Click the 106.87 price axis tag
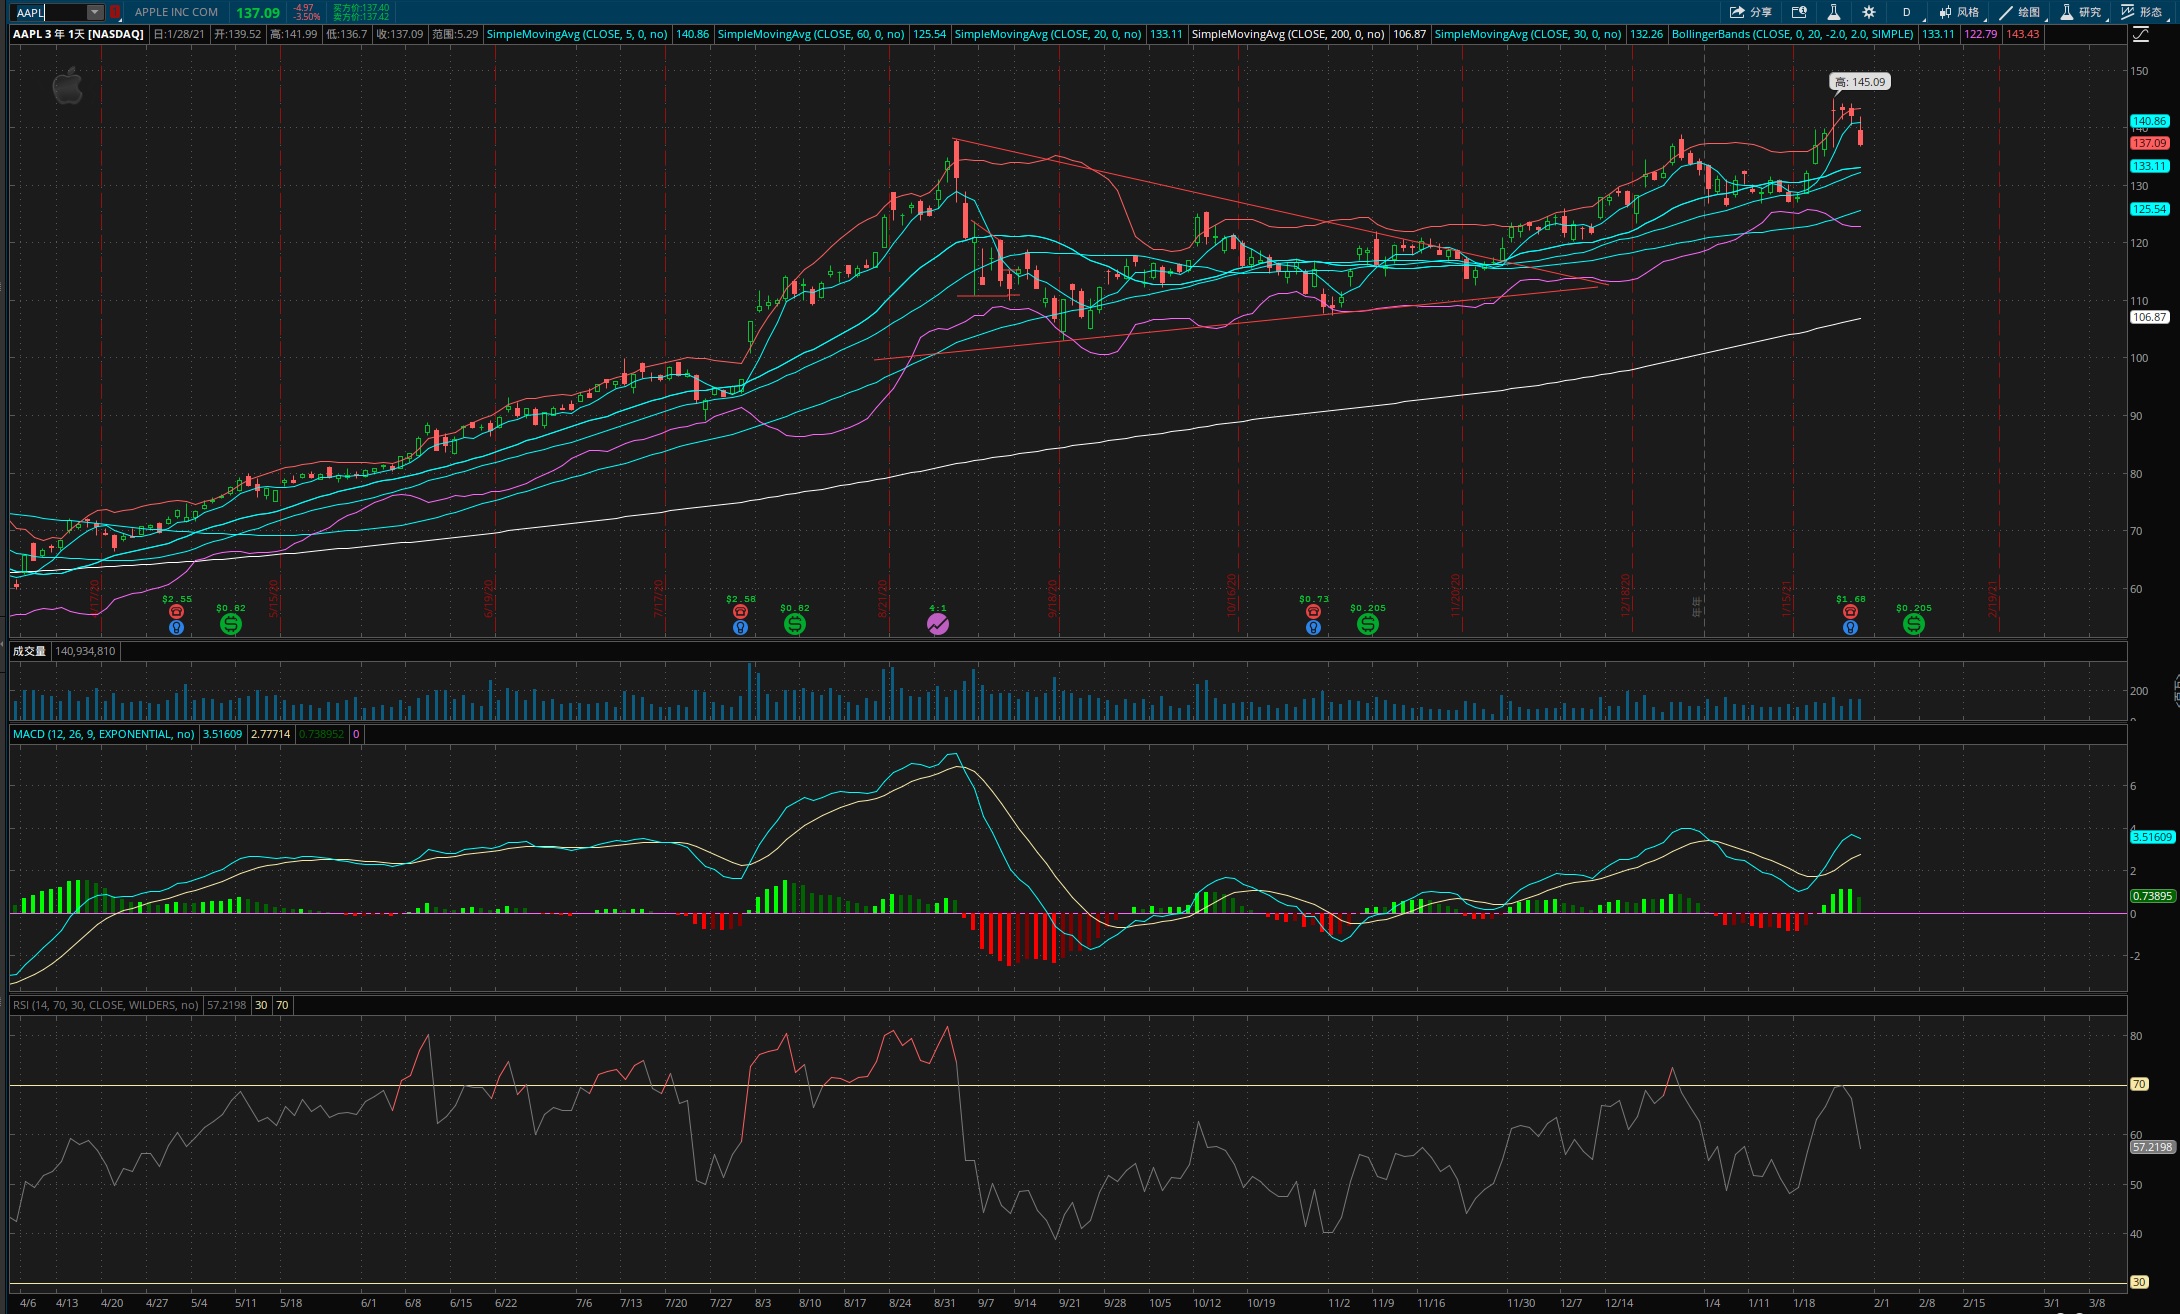The height and width of the screenshot is (1314, 2180). pyautogui.click(x=2149, y=317)
